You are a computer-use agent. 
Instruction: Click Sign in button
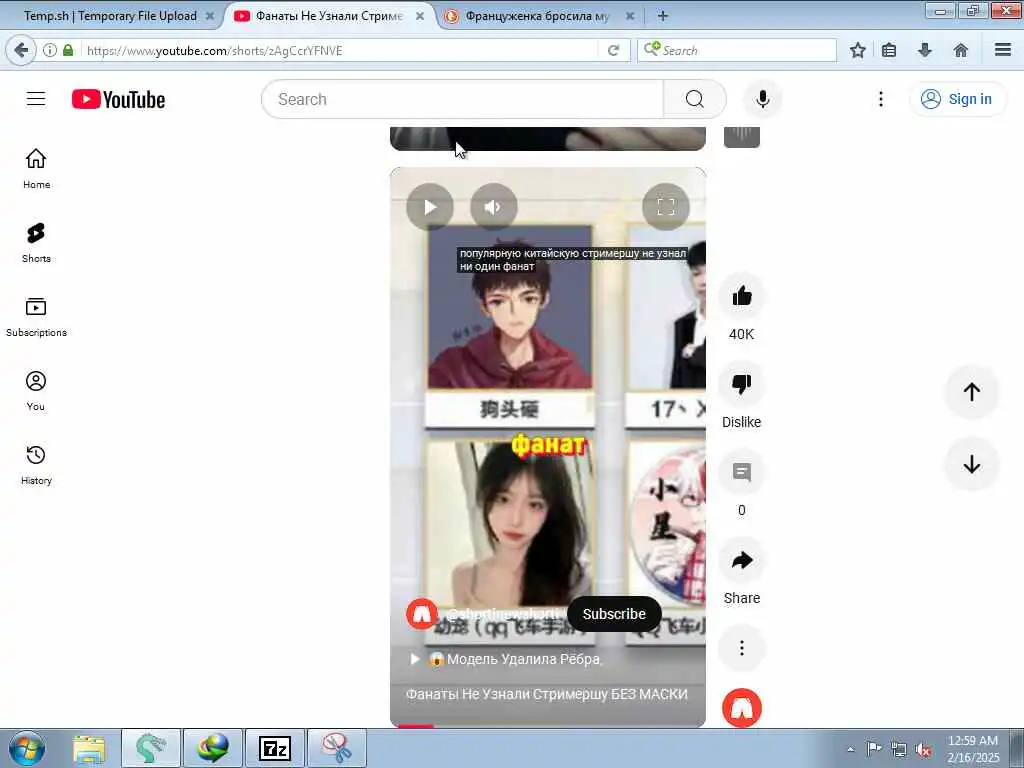[958, 99]
